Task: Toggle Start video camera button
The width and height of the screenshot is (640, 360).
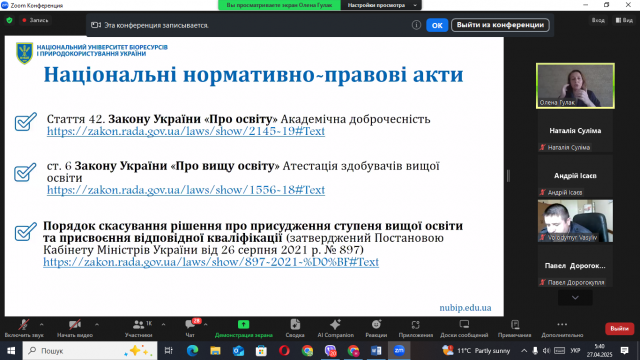Action: [75, 325]
